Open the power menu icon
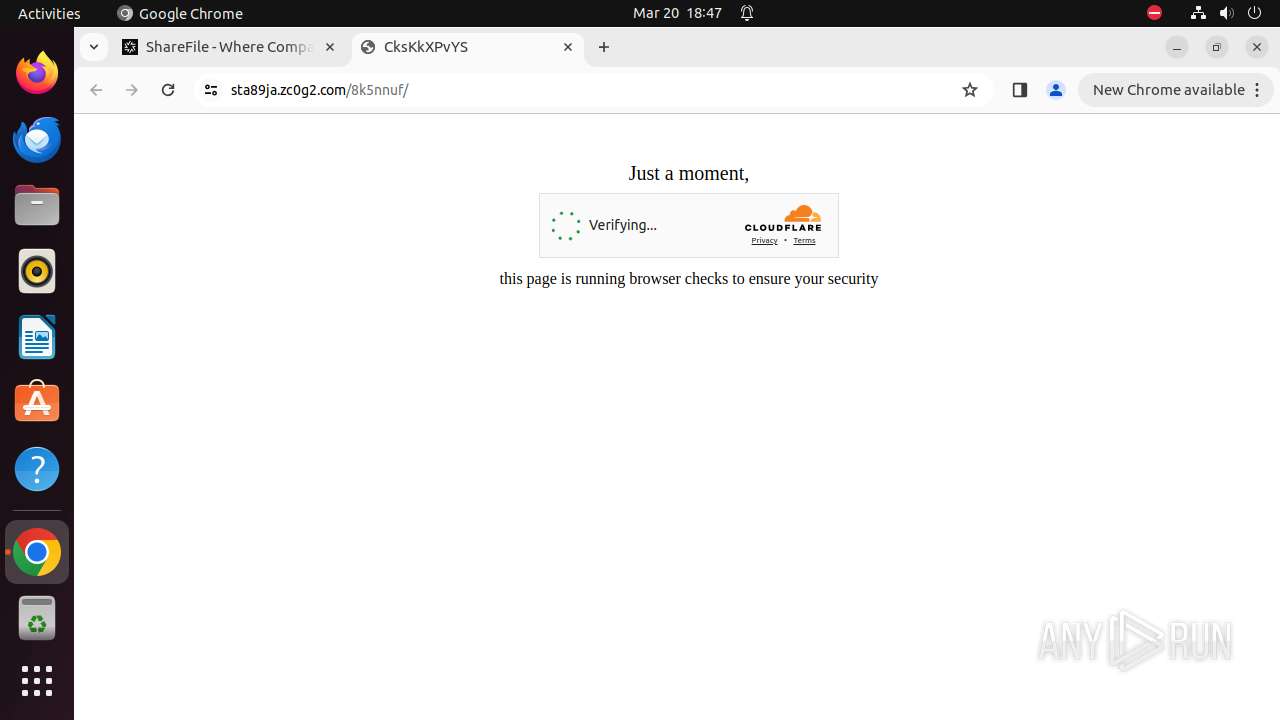The width and height of the screenshot is (1280, 720). [1254, 13]
